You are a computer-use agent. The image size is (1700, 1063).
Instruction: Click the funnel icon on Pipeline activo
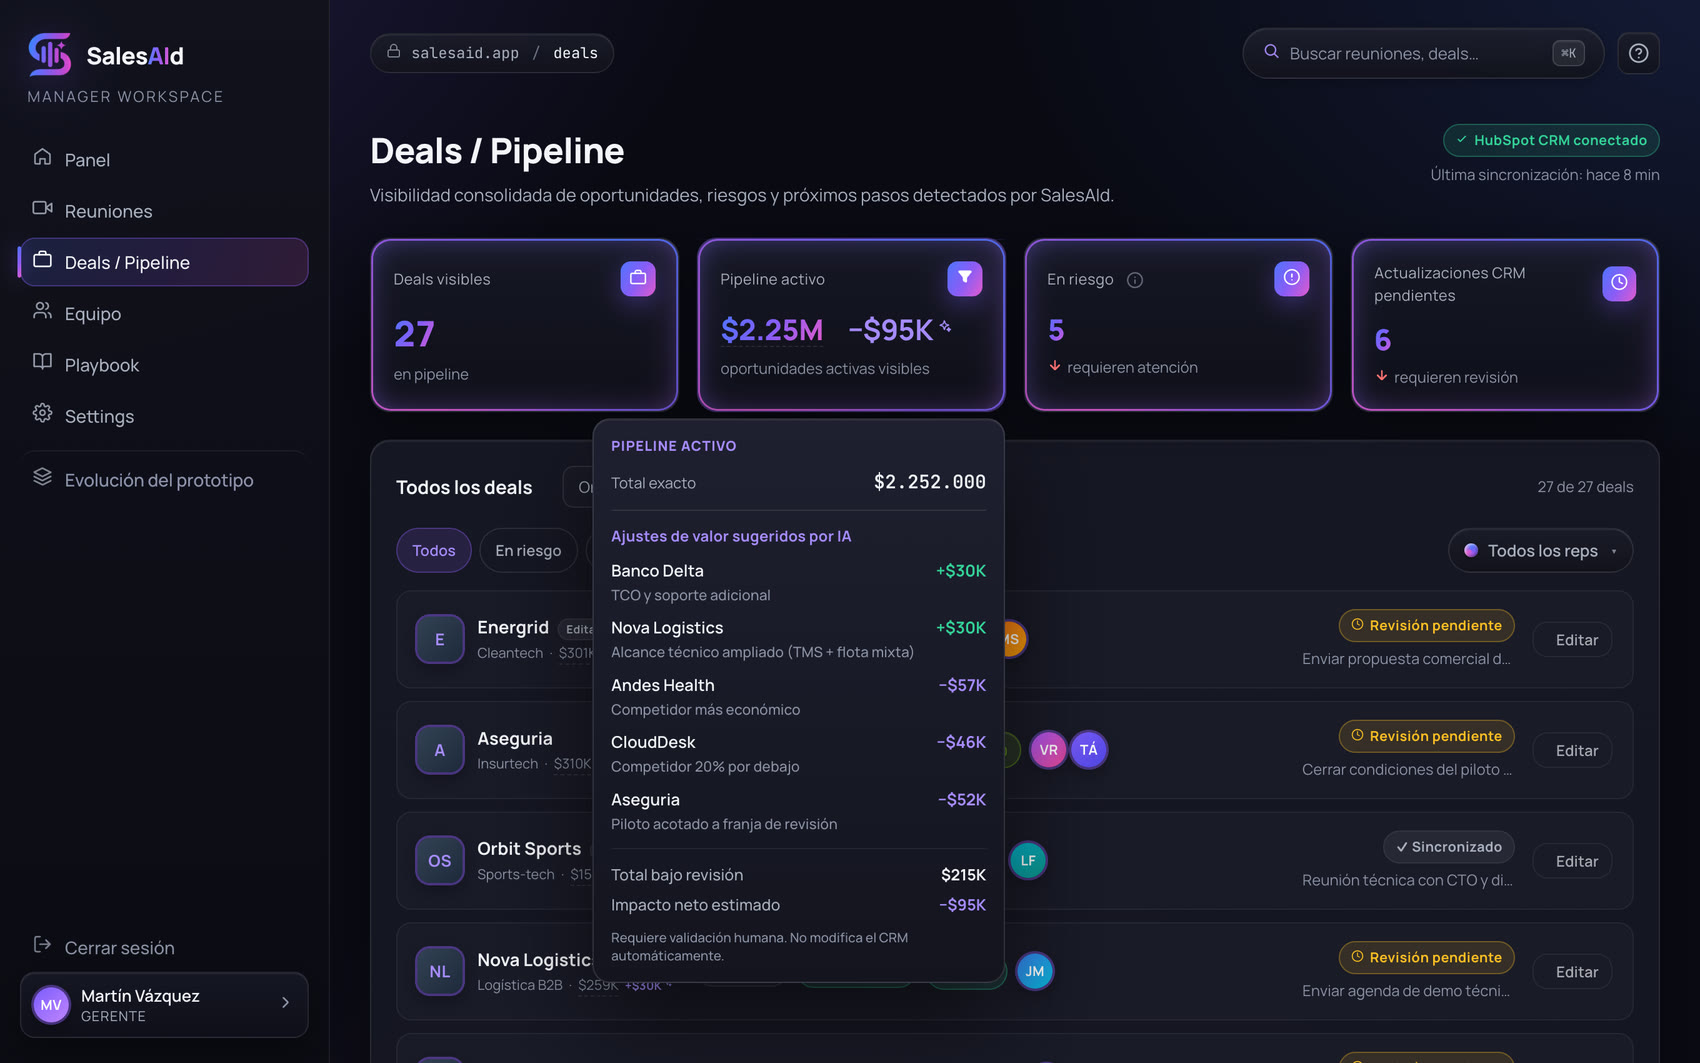coord(965,278)
